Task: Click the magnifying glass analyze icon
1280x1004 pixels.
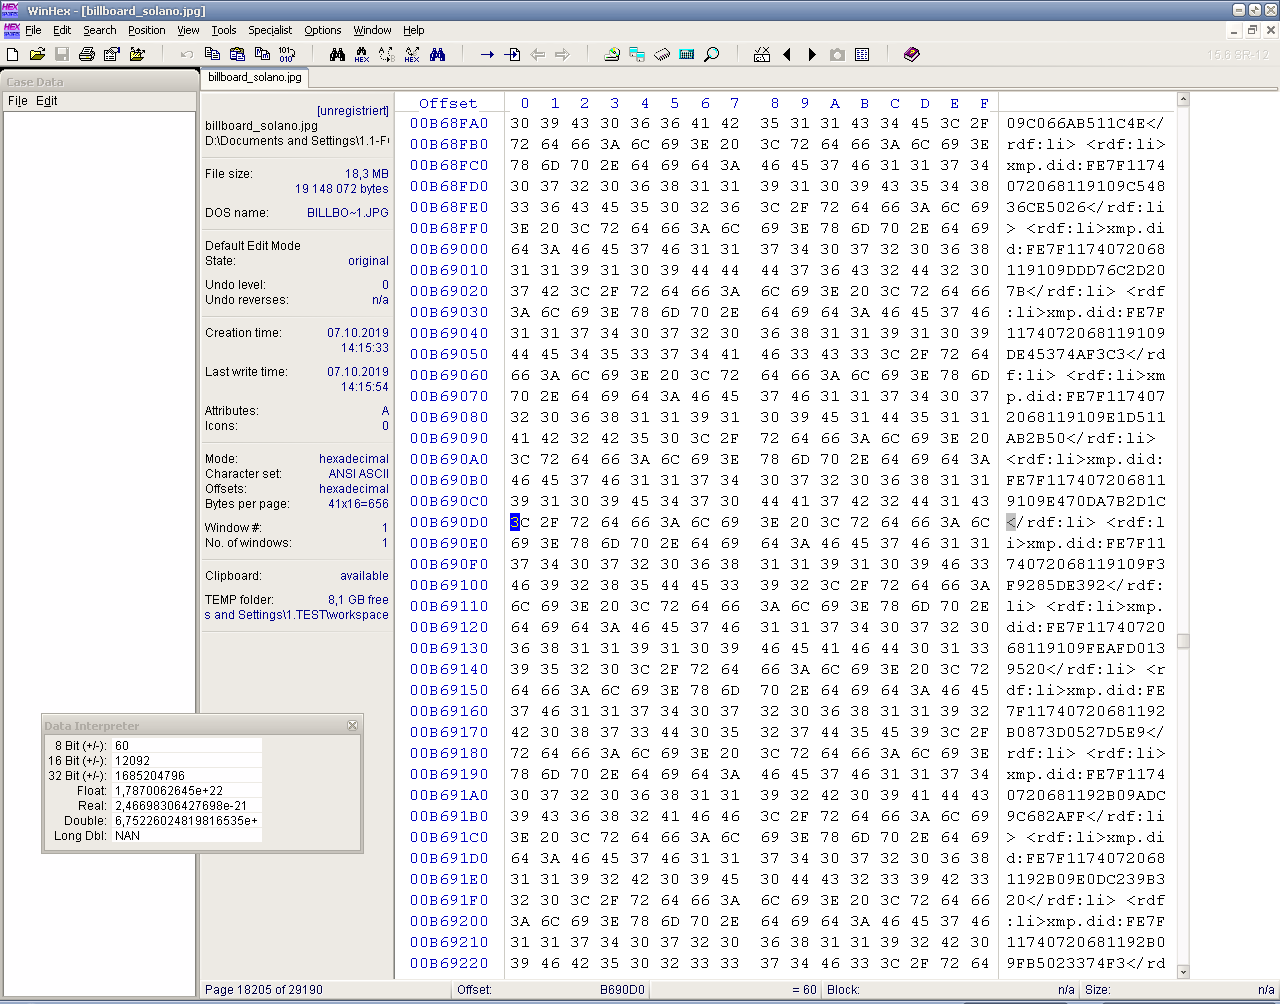Action: [x=712, y=54]
